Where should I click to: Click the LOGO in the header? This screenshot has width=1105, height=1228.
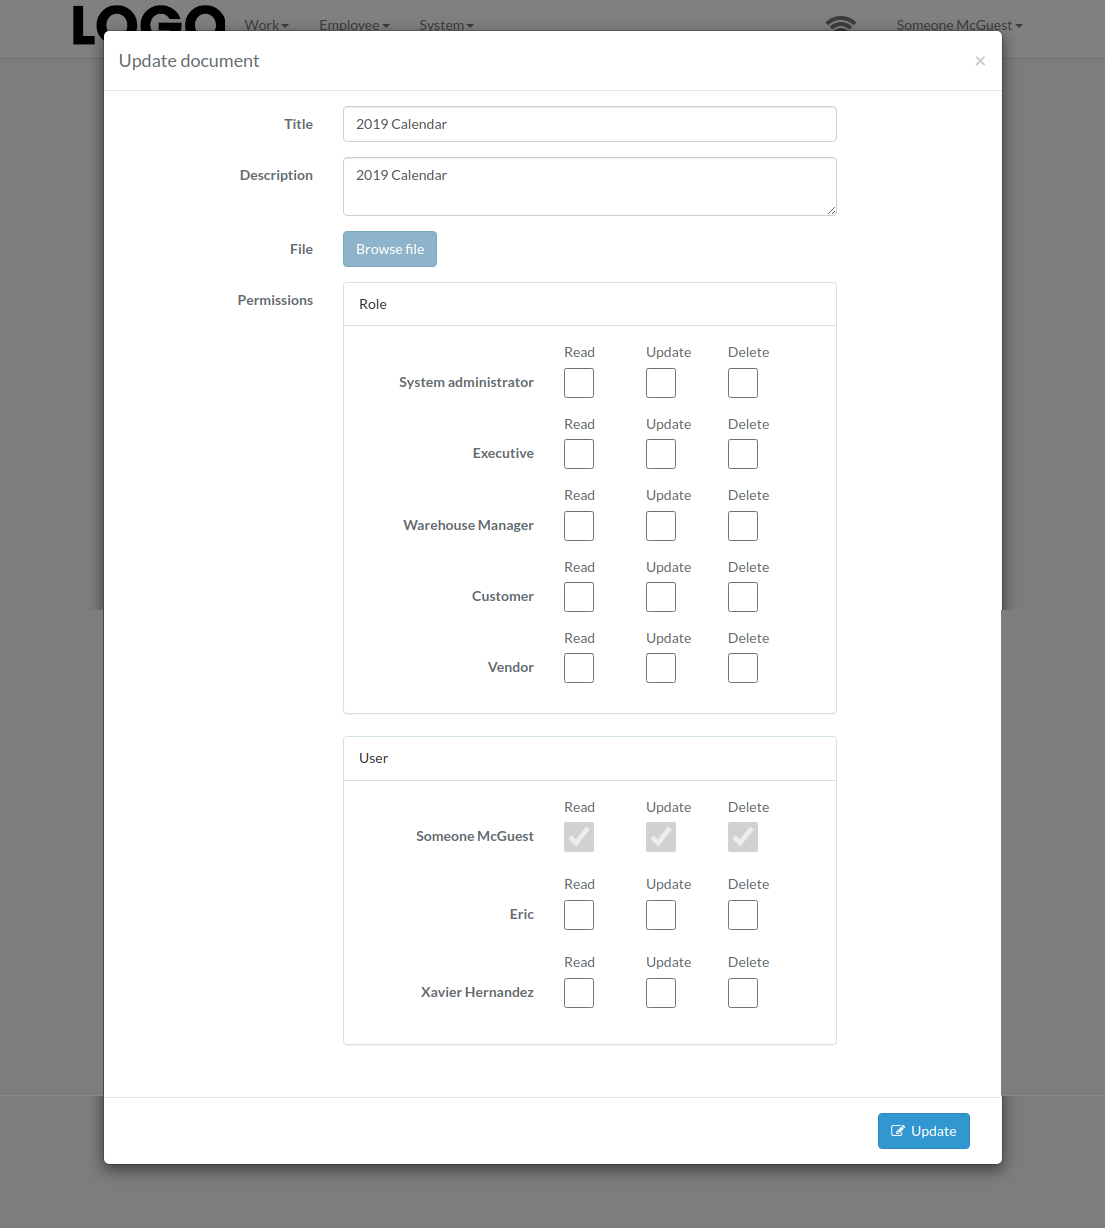click(x=149, y=25)
